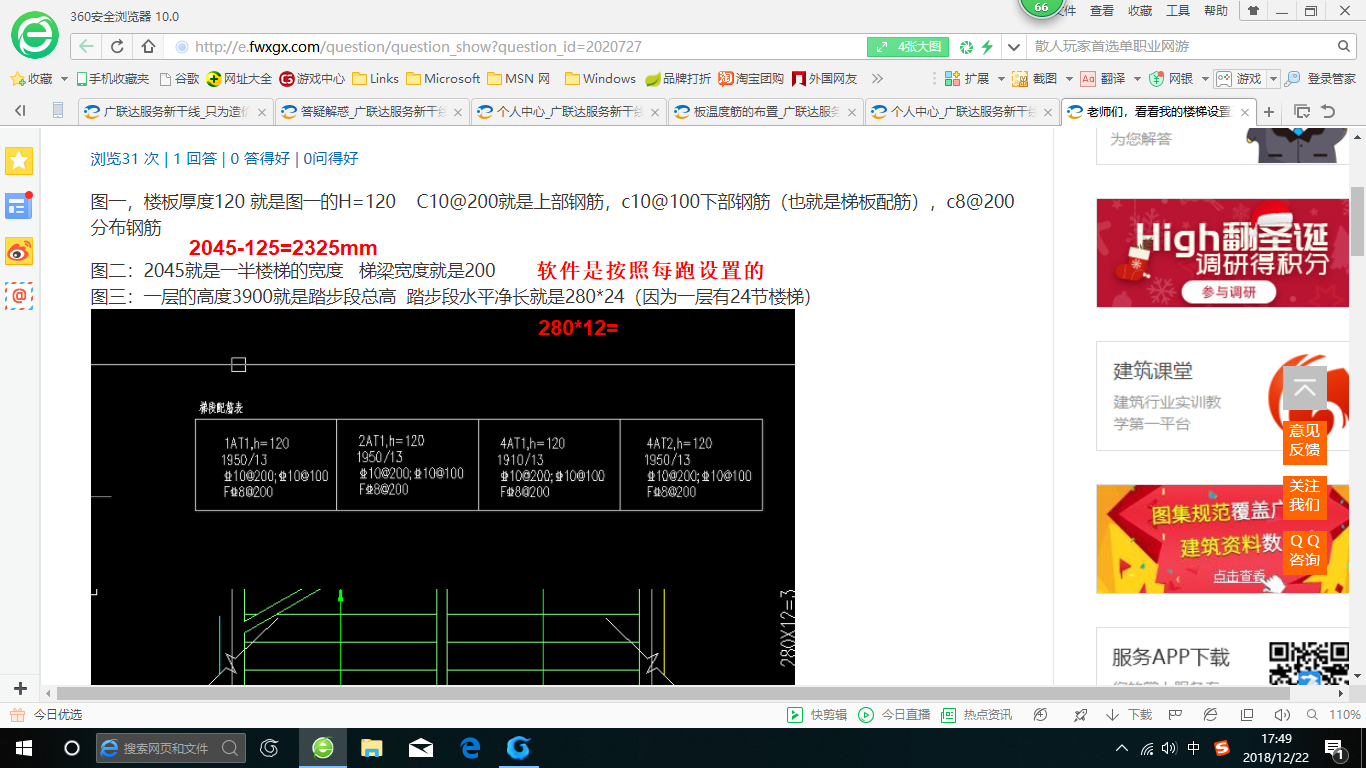The width and height of the screenshot is (1366, 768).
Task: Open the 工具 menu
Action: [x=1178, y=10]
